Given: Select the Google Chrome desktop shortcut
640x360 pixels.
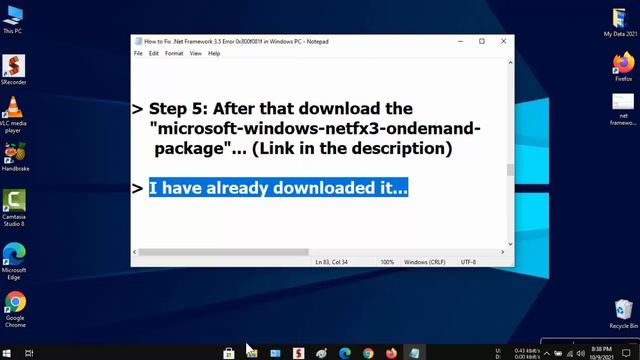Looking at the screenshot, I should [15, 309].
